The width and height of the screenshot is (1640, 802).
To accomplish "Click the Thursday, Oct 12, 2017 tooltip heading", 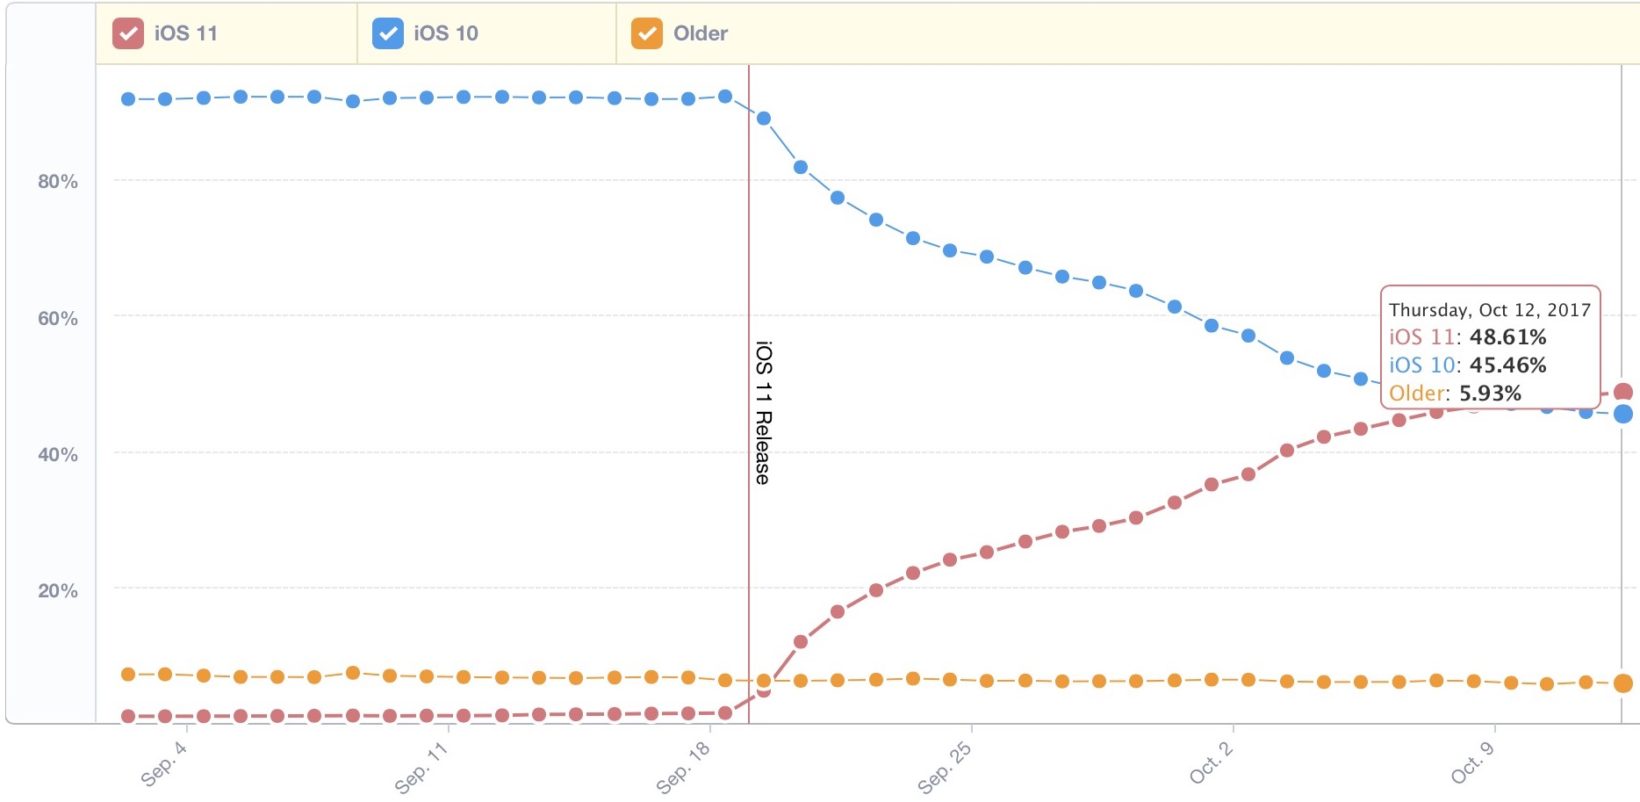I will tap(1489, 310).
